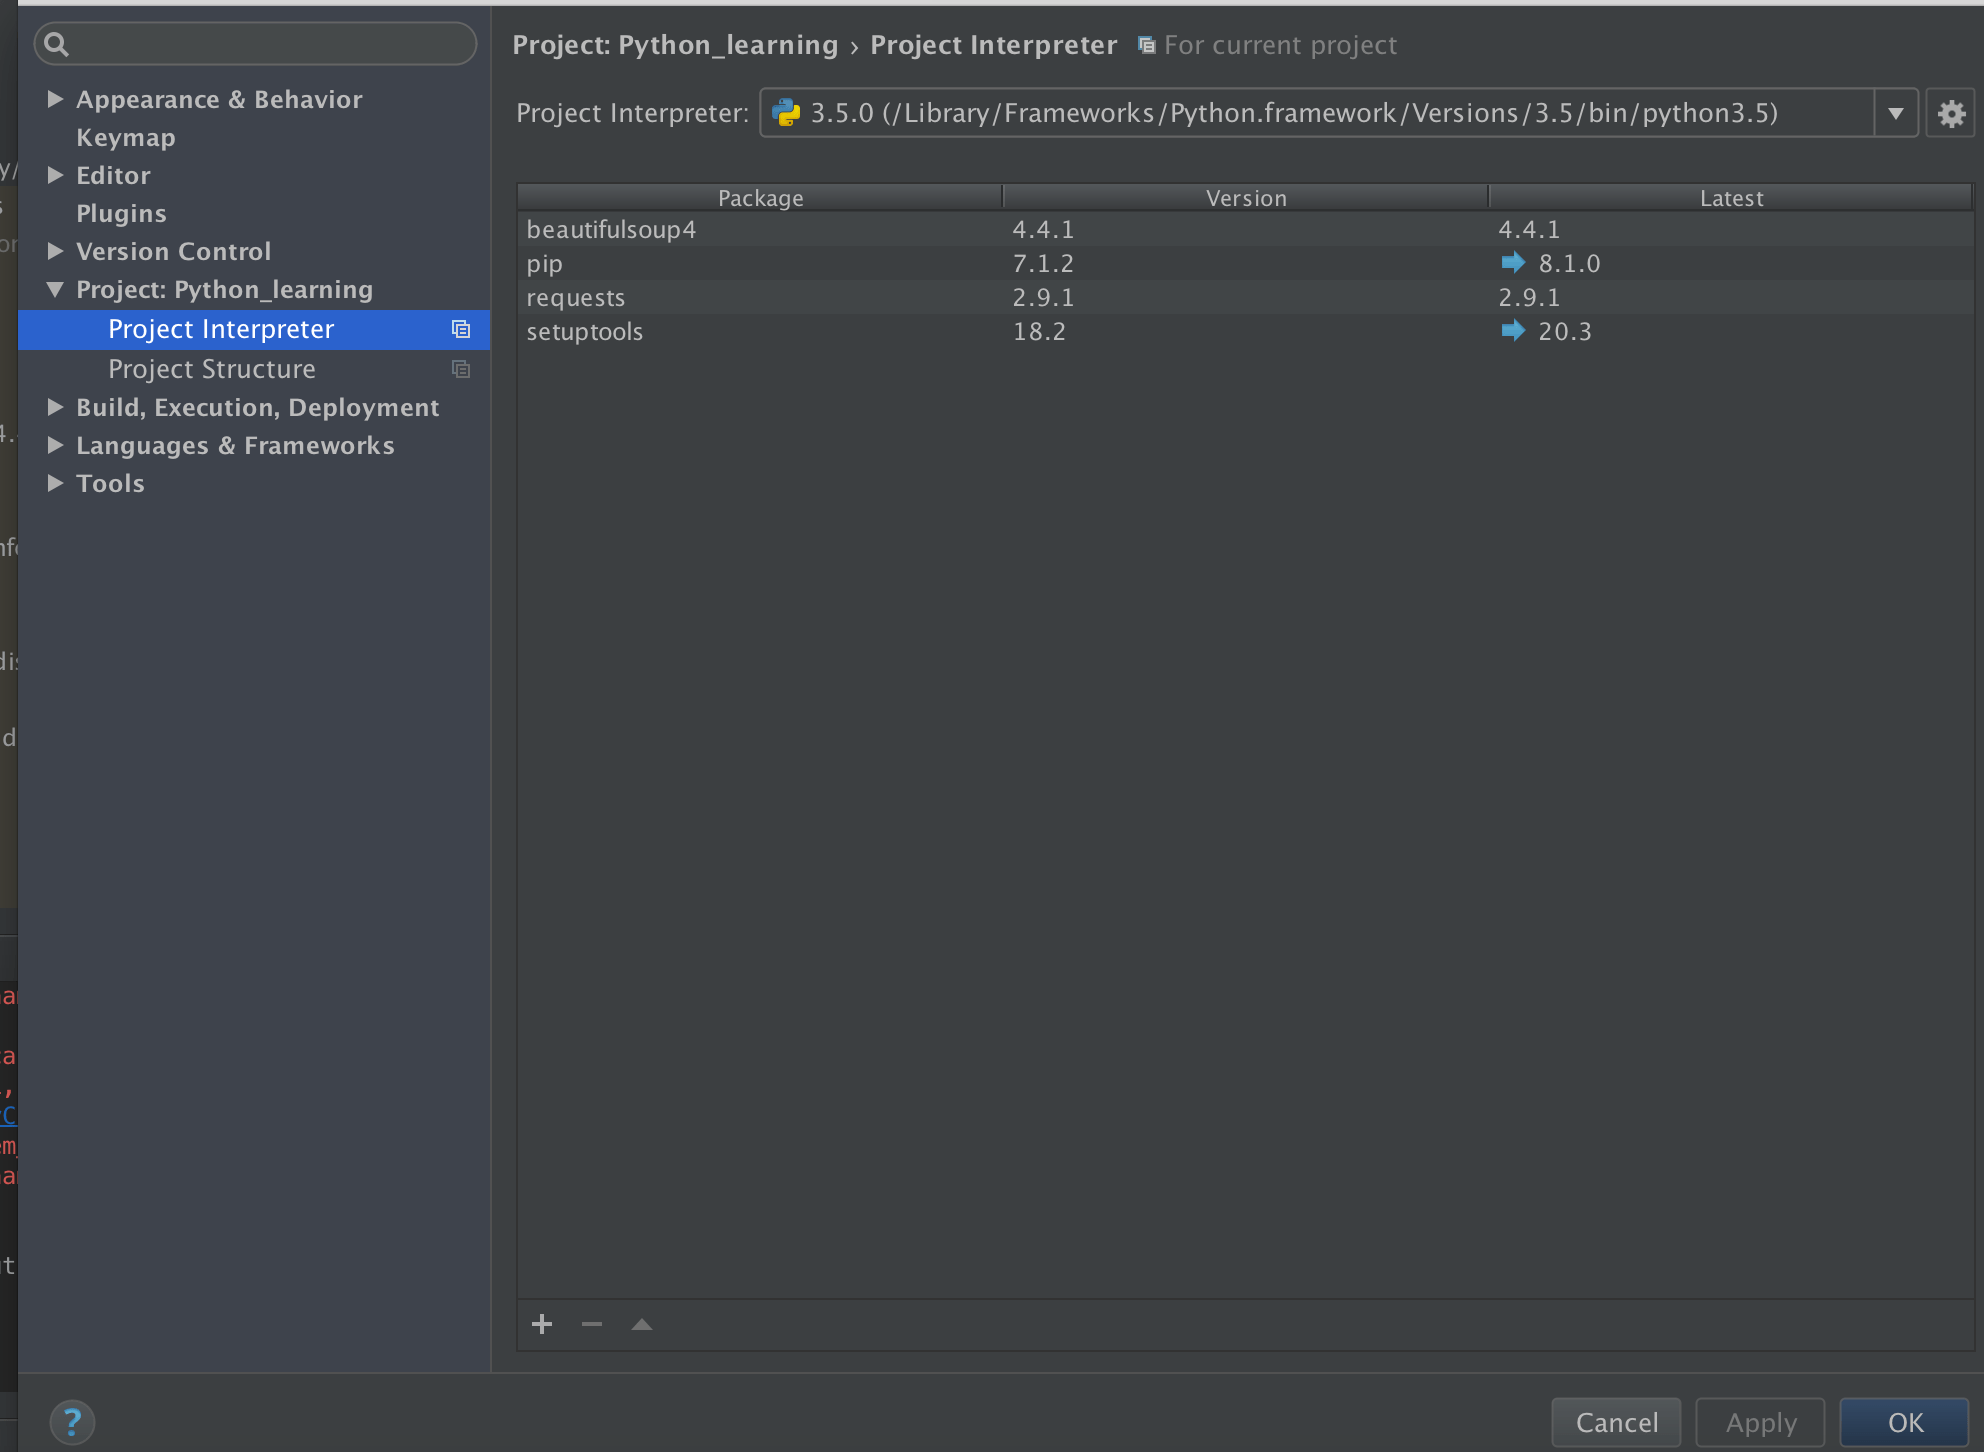Click the Python logo in the interpreter field

[x=787, y=113]
